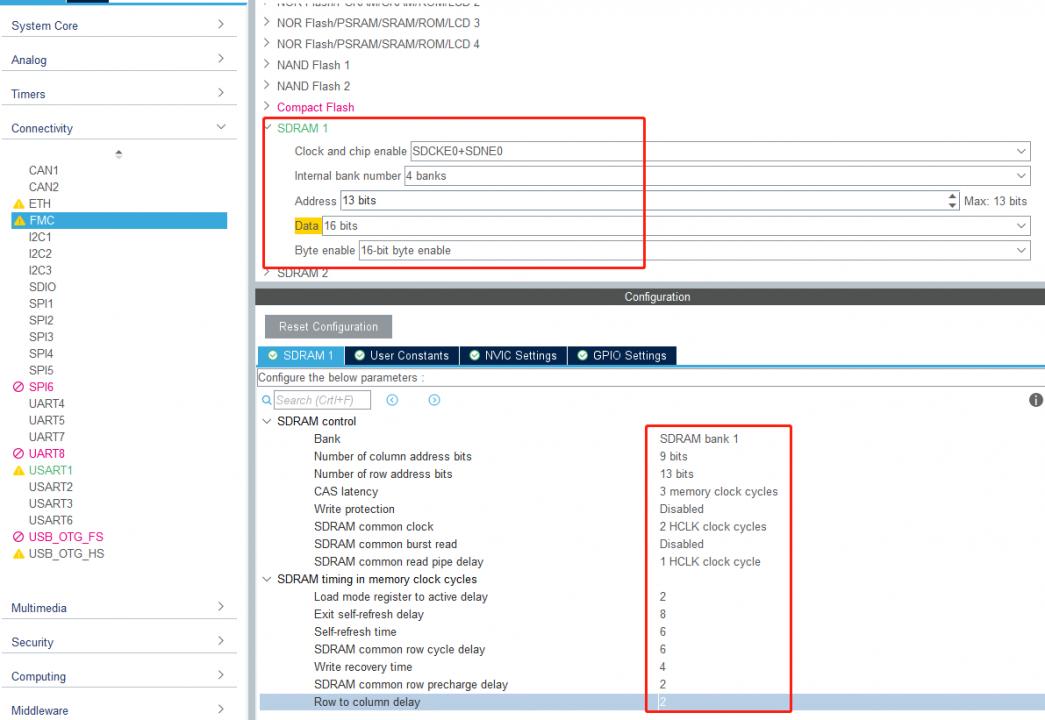
Task: Click the search magnifier icon beside Search box
Action: click(266, 401)
